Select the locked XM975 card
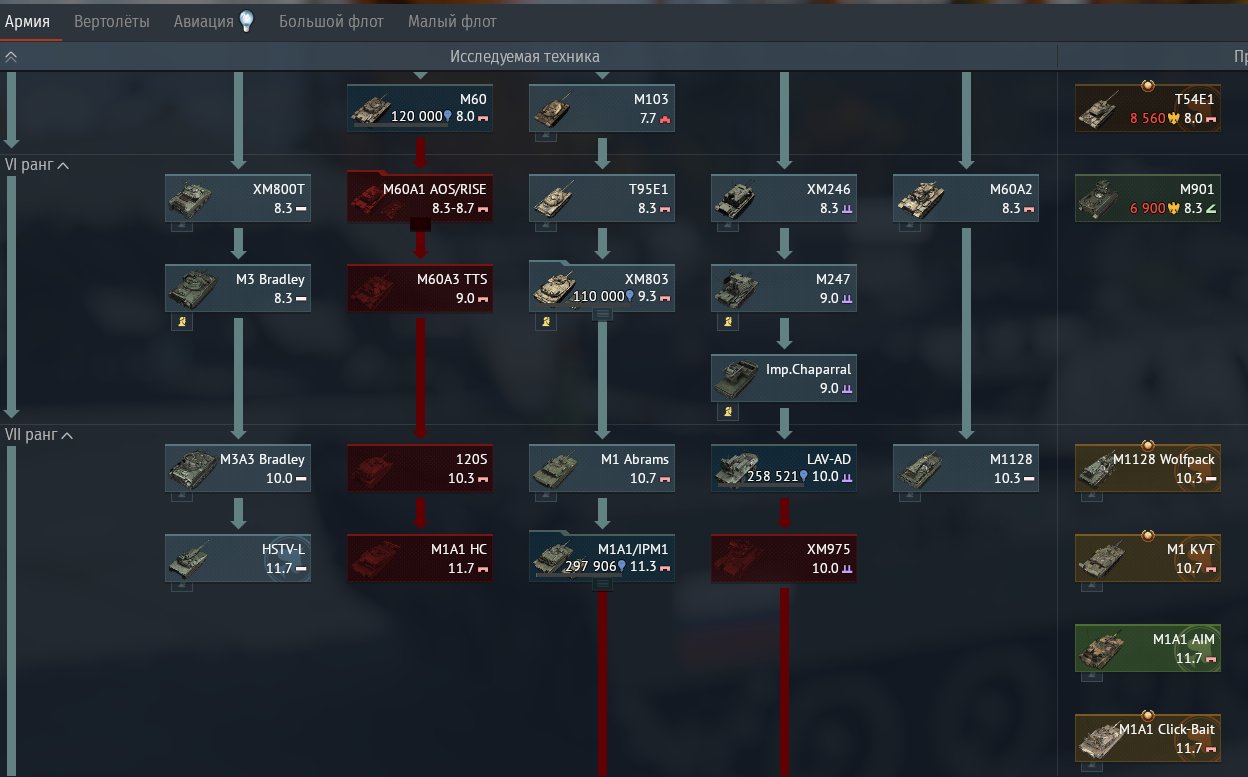The image size is (1248, 777). (x=784, y=557)
